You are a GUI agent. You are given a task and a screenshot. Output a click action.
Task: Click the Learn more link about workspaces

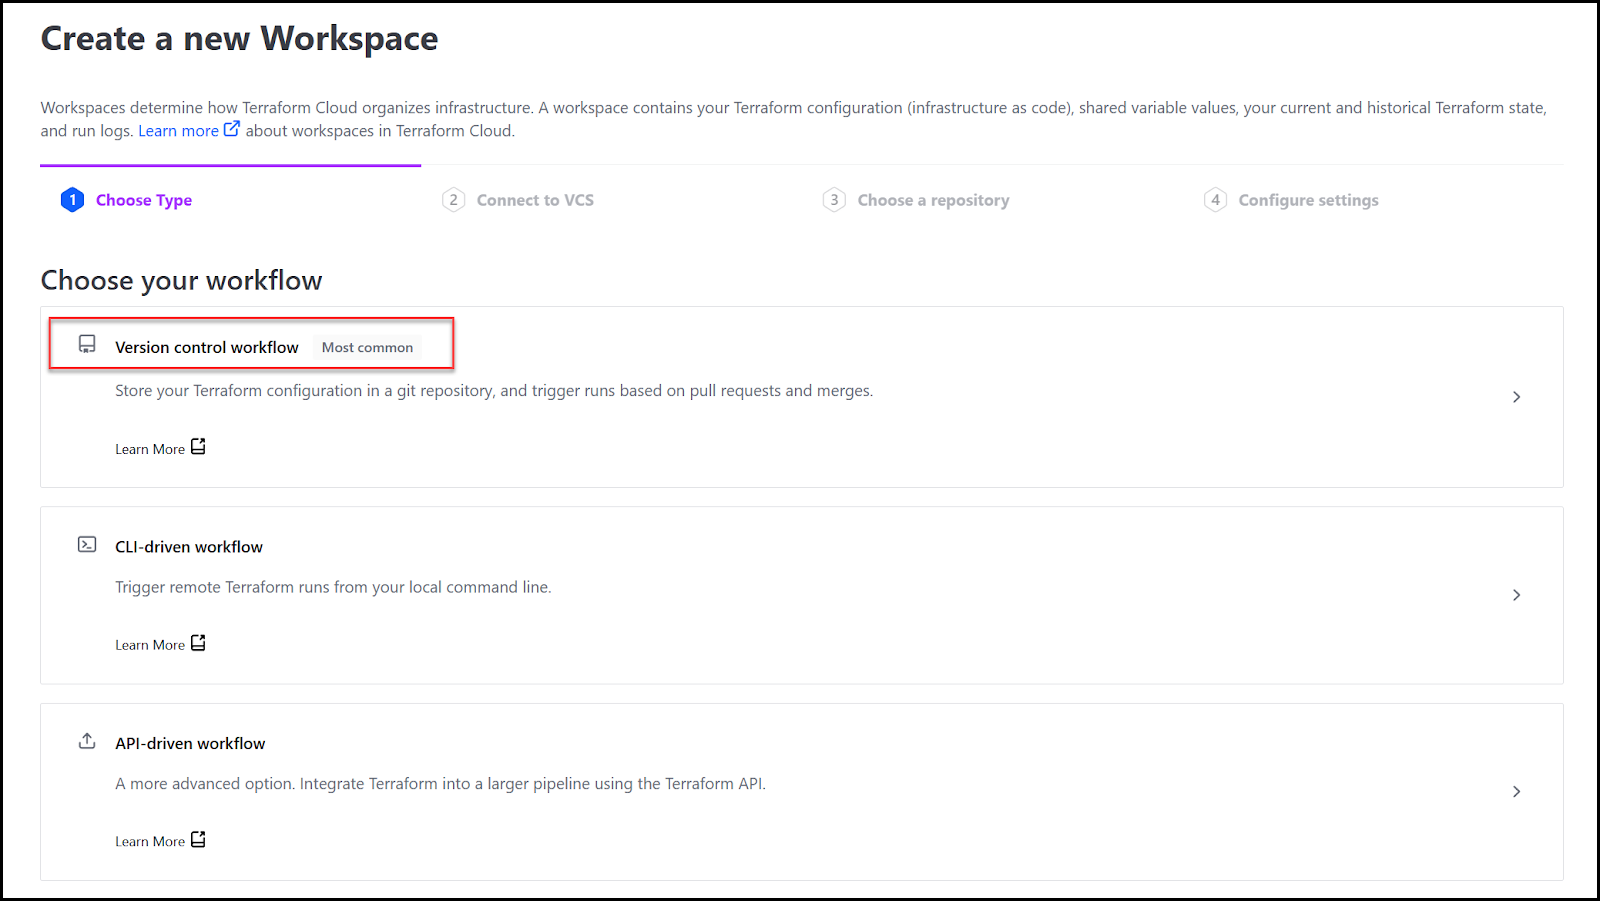click(178, 129)
